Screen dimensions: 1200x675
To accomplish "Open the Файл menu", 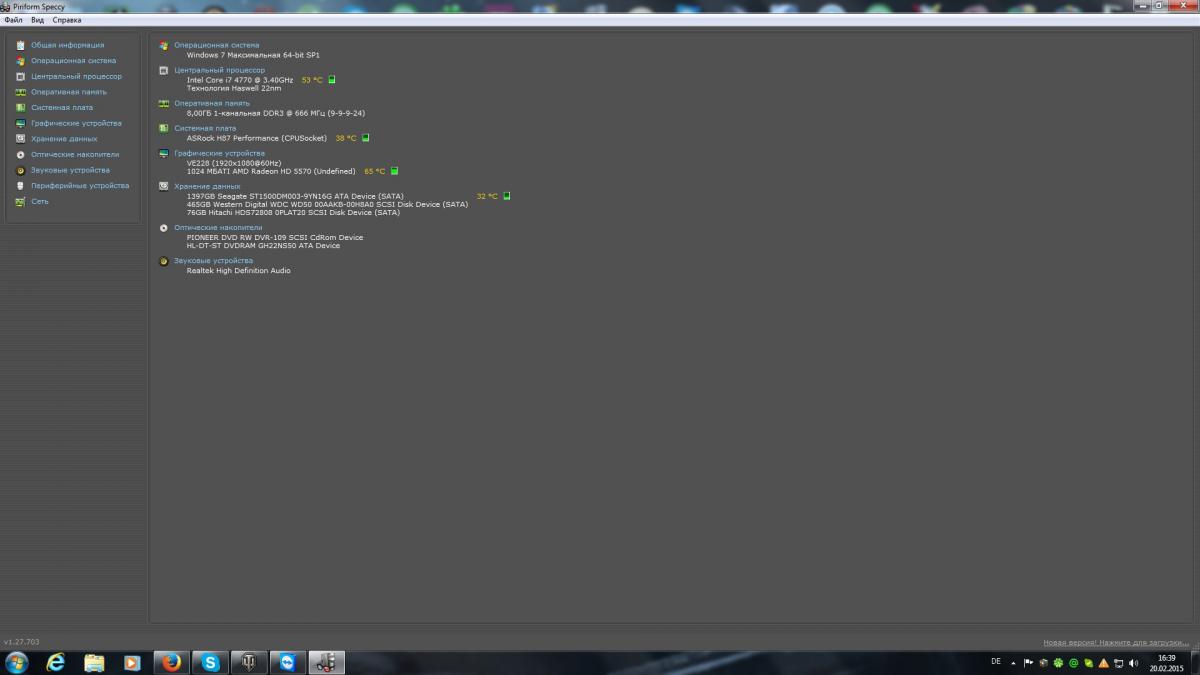I will pyautogui.click(x=13, y=20).
